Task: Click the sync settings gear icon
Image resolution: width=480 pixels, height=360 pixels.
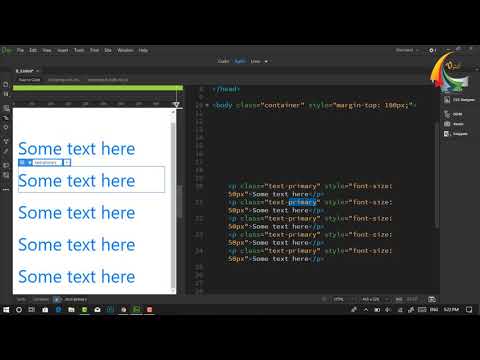Action: click(x=432, y=50)
